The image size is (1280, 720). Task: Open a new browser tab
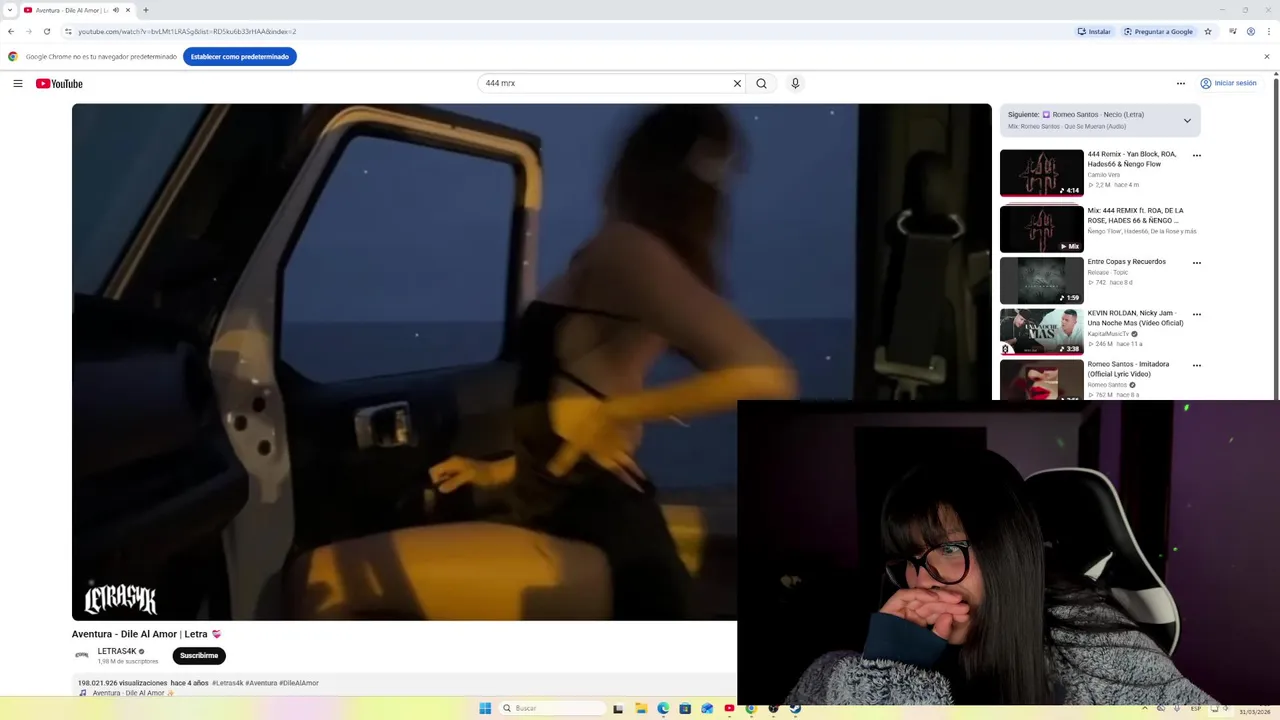[x=146, y=10]
